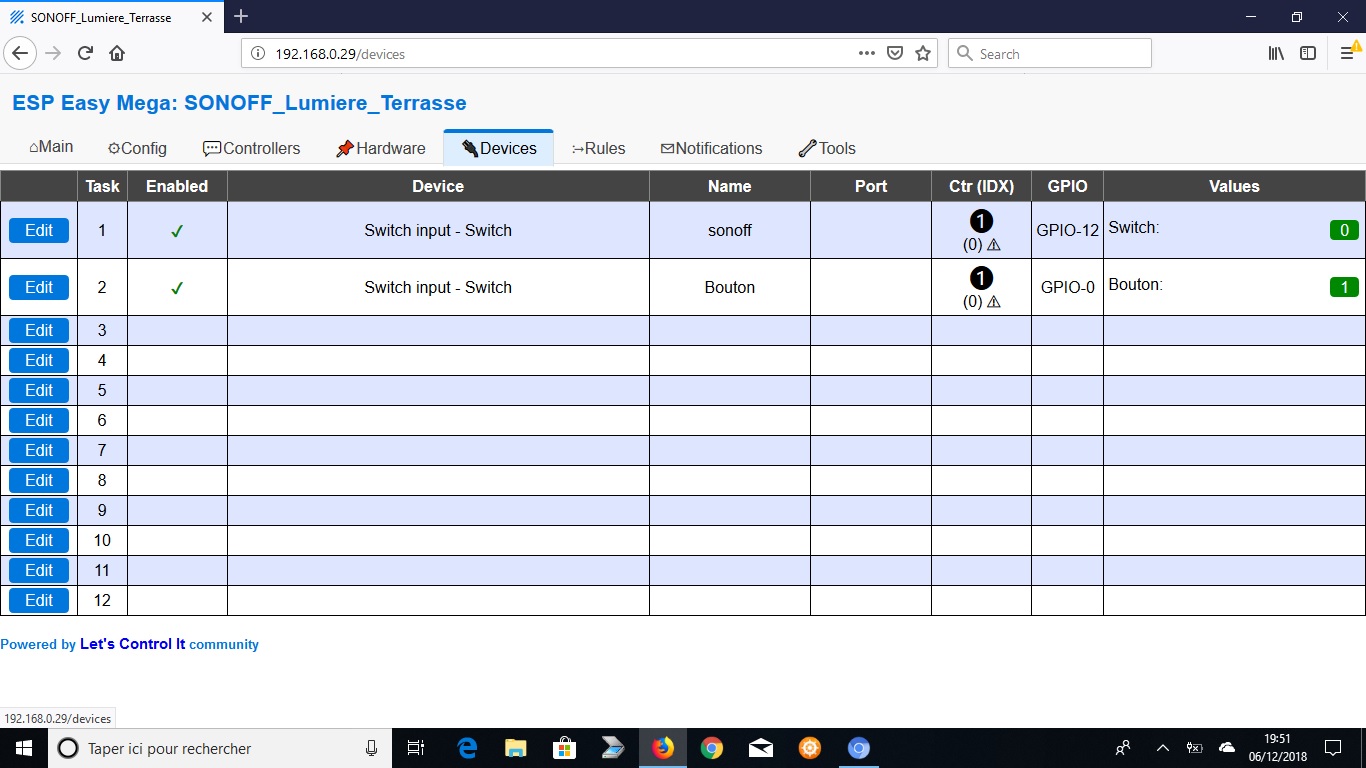The width and height of the screenshot is (1366, 768).
Task: Open Mail app from taskbar
Action: tap(760, 748)
